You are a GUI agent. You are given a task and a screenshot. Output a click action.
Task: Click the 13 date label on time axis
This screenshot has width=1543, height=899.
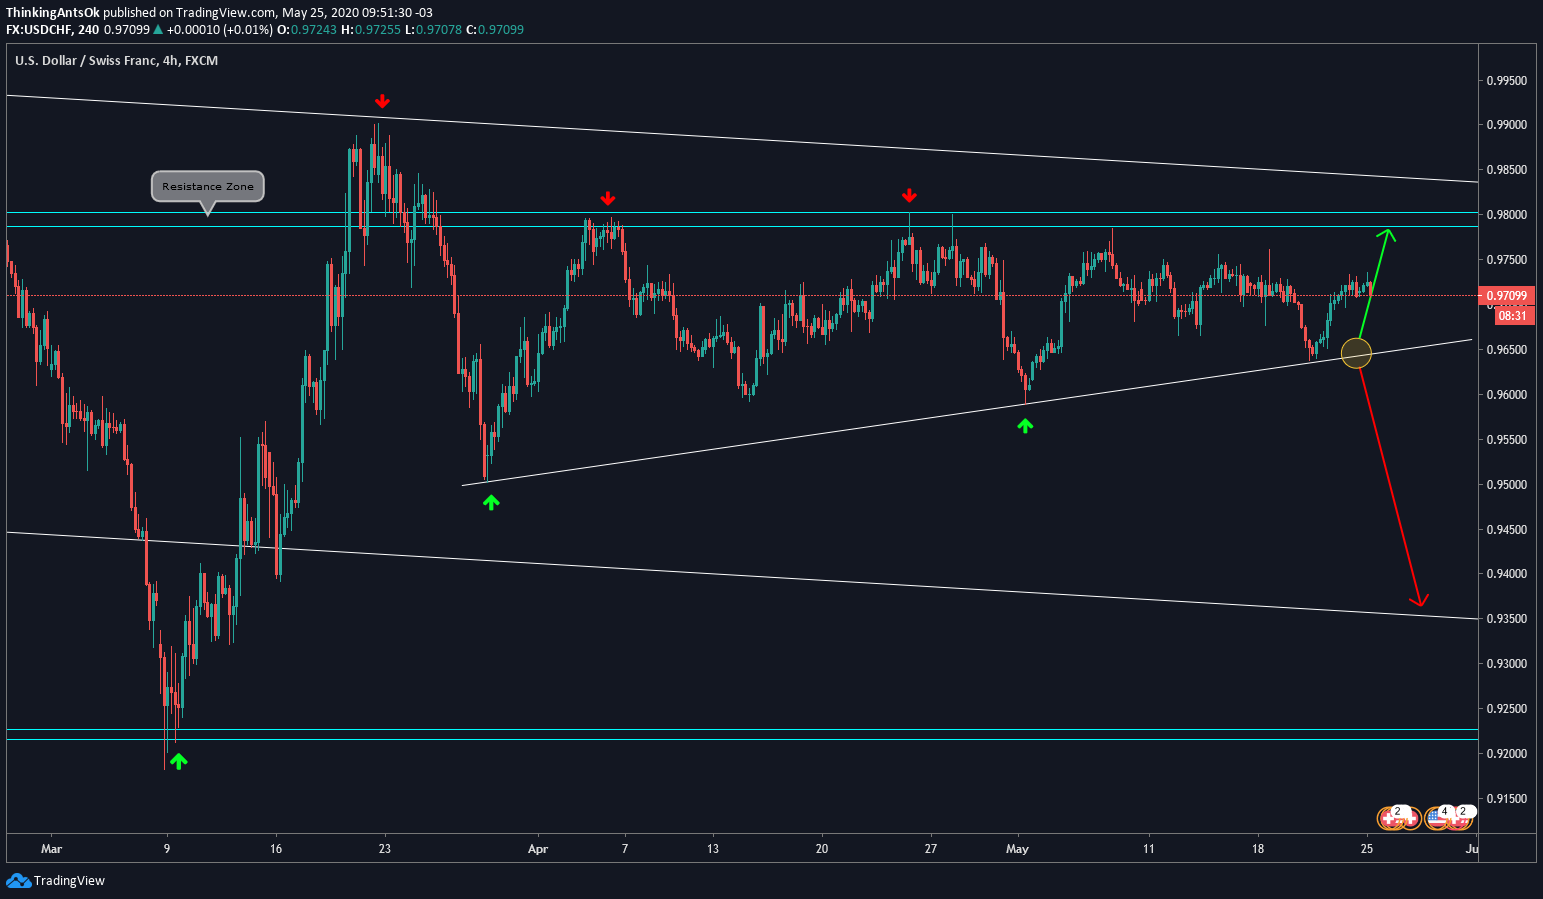pos(712,849)
